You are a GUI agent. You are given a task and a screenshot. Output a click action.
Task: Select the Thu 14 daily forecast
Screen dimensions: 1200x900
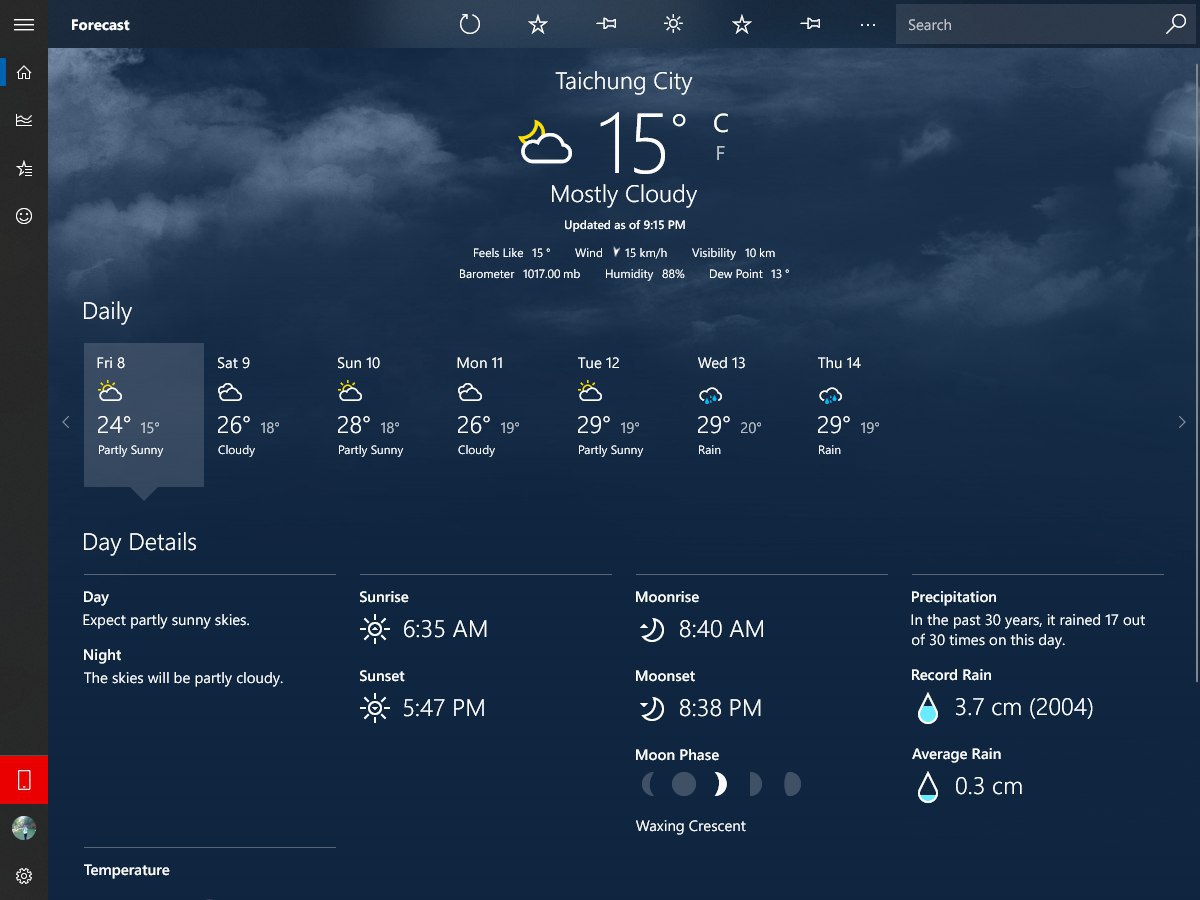point(864,415)
